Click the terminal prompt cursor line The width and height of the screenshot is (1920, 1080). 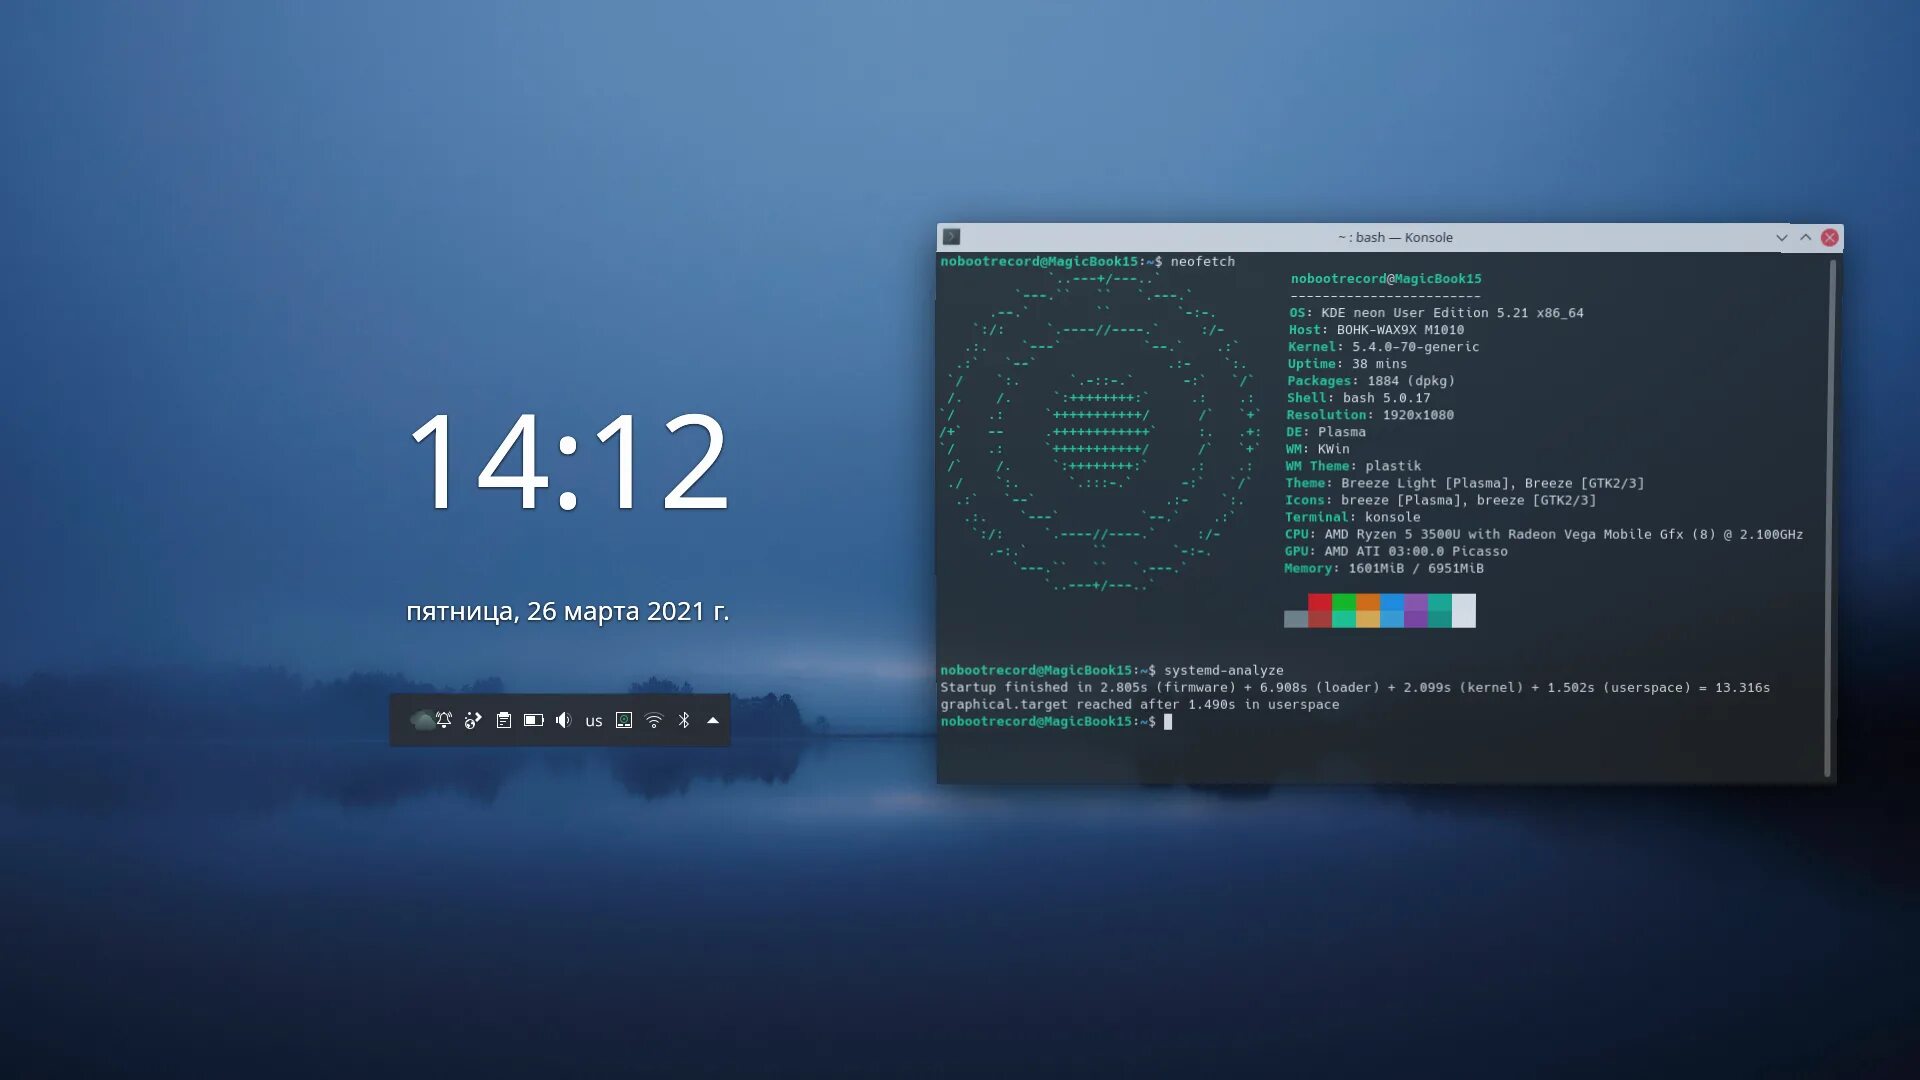point(1167,722)
